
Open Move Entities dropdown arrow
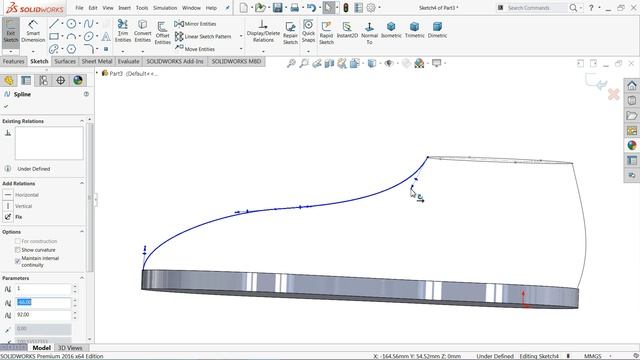[x=241, y=49]
